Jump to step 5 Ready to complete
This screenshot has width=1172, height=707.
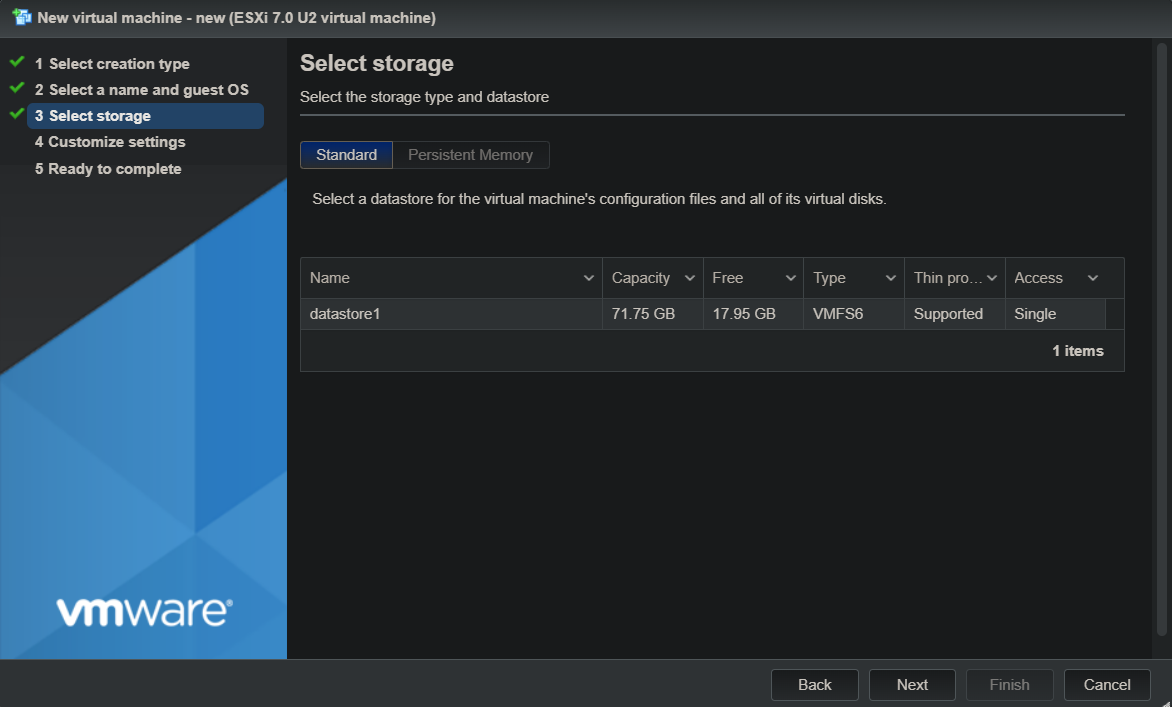pyautogui.click(x=108, y=169)
